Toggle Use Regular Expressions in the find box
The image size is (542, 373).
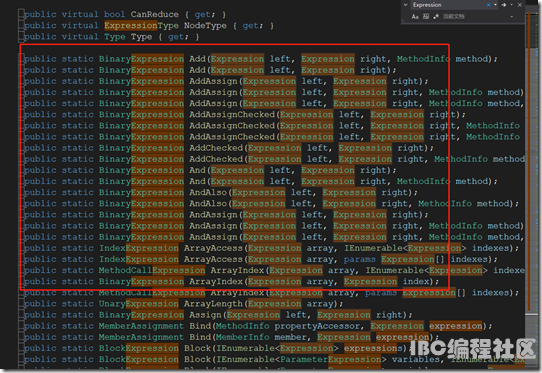click(436, 17)
